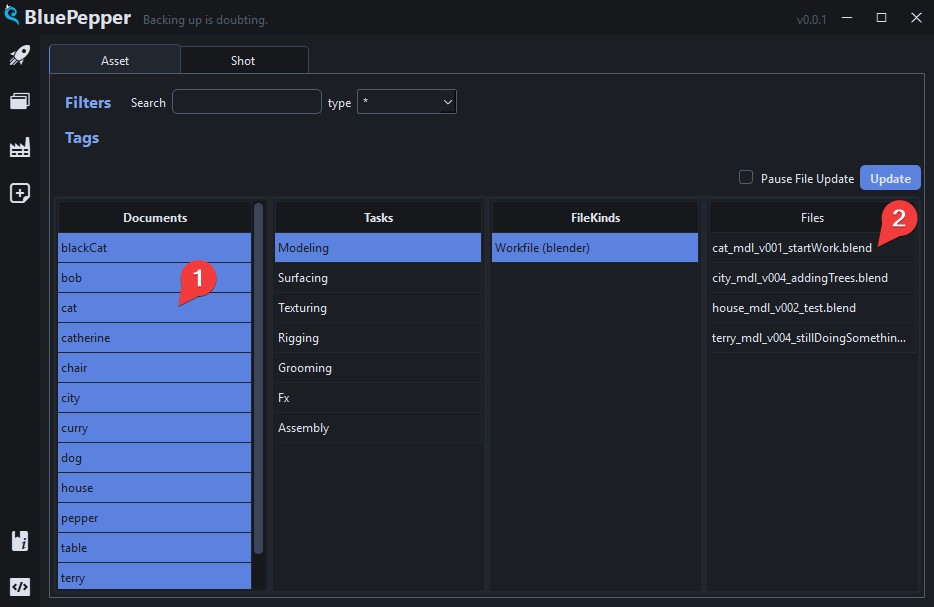Select house_mdl_v002_test.blend file
The height and width of the screenshot is (607, 934).
pos(812,308)
